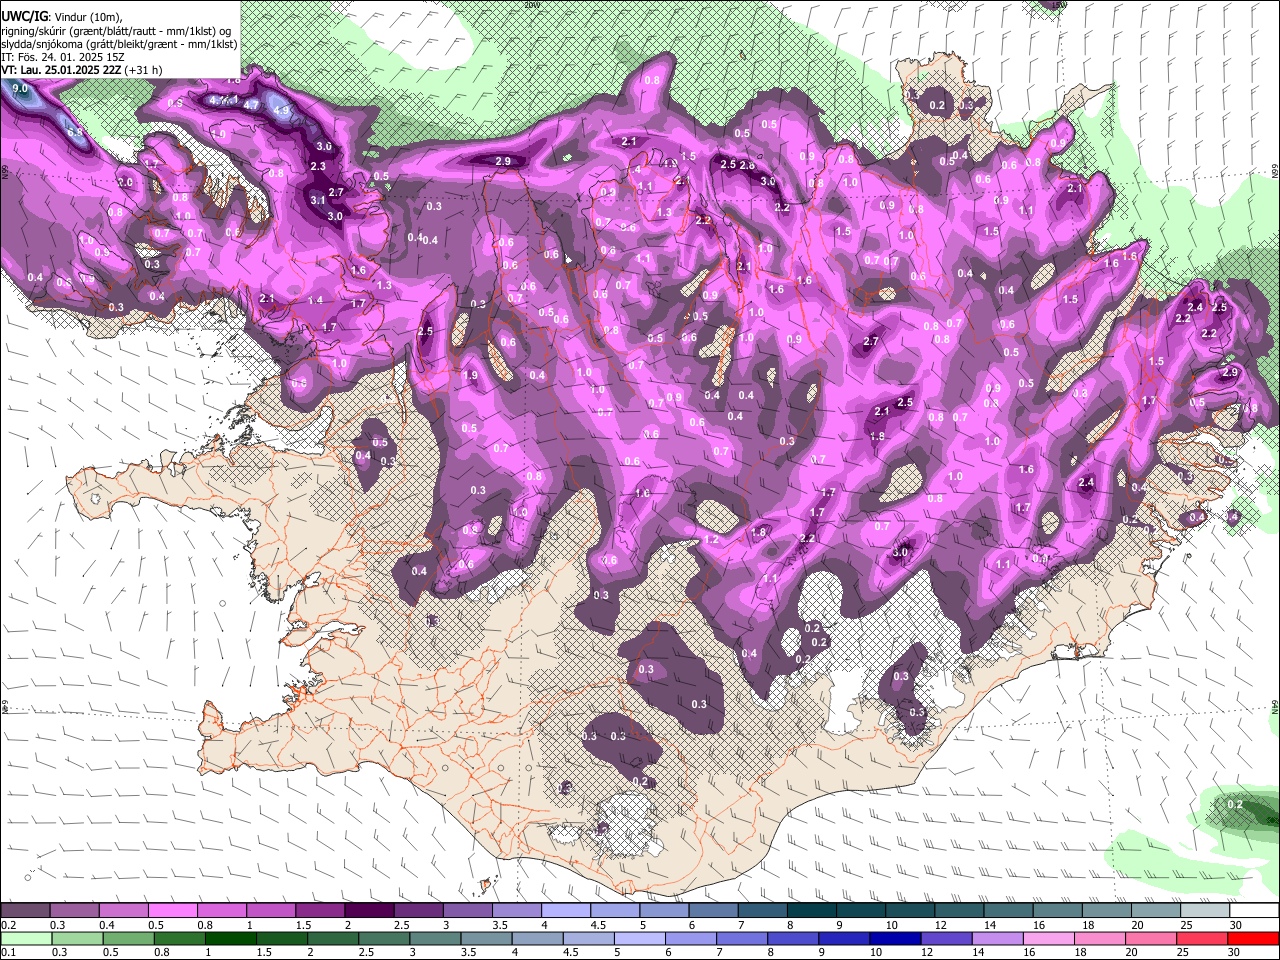Click the 'UWC/IG: Vindur (10m)' title line
This screenshot has width=1280, height=960.
tap(62, 17)
